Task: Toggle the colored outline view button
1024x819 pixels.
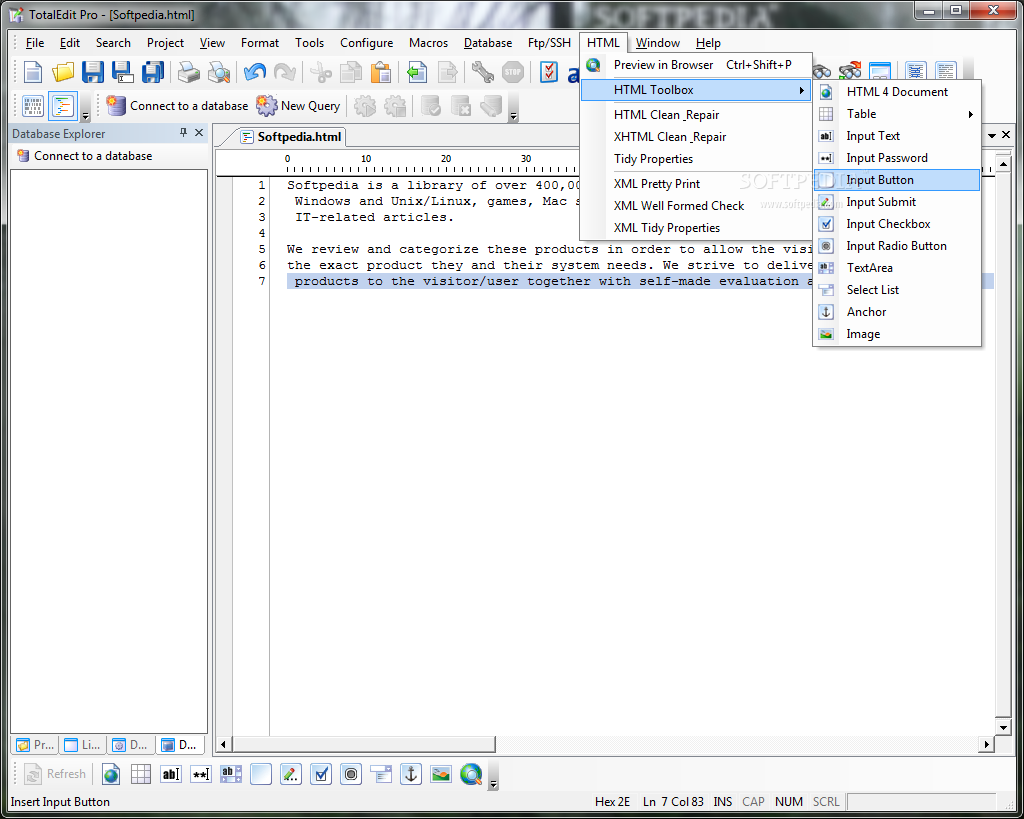Action: click(x=63, y=106)
